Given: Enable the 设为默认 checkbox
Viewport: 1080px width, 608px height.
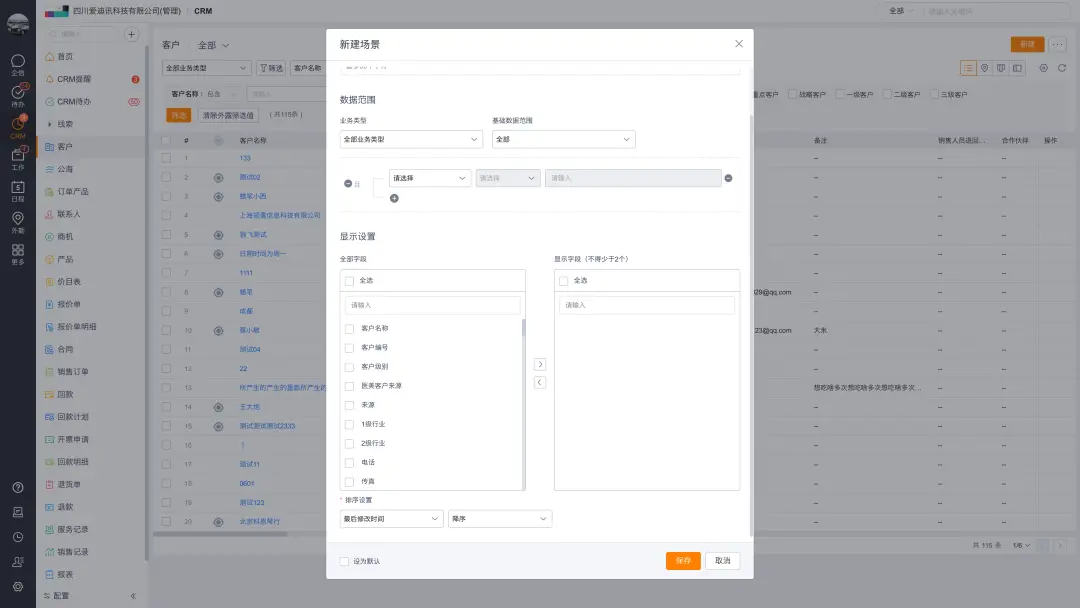Looking at the screenshot, I should [x=345, y=561].
